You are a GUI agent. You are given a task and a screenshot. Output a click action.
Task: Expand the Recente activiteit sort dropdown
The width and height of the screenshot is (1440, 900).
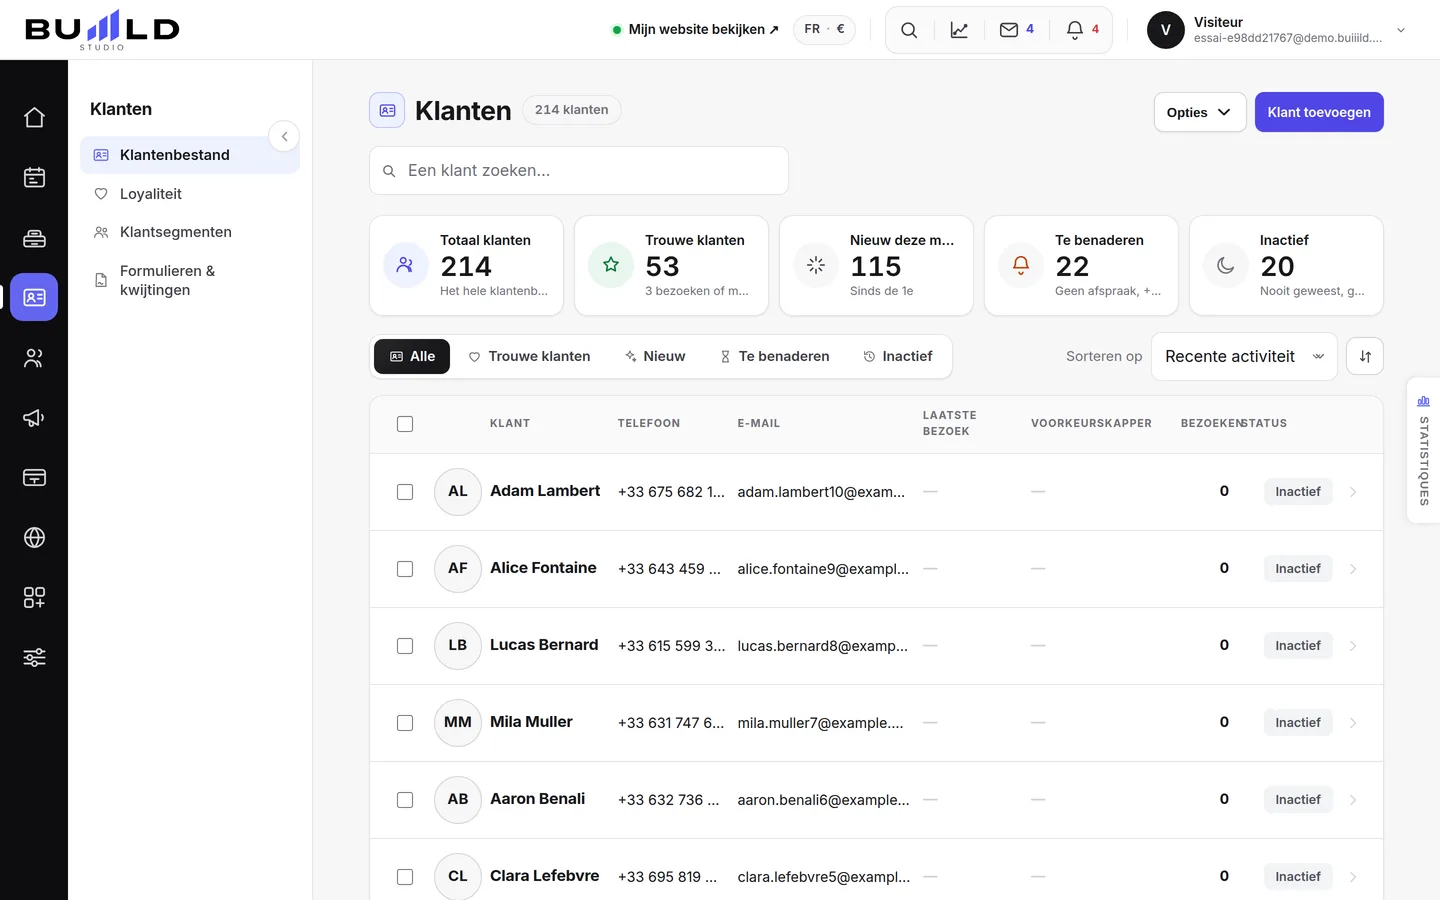tap(1244, 356)
